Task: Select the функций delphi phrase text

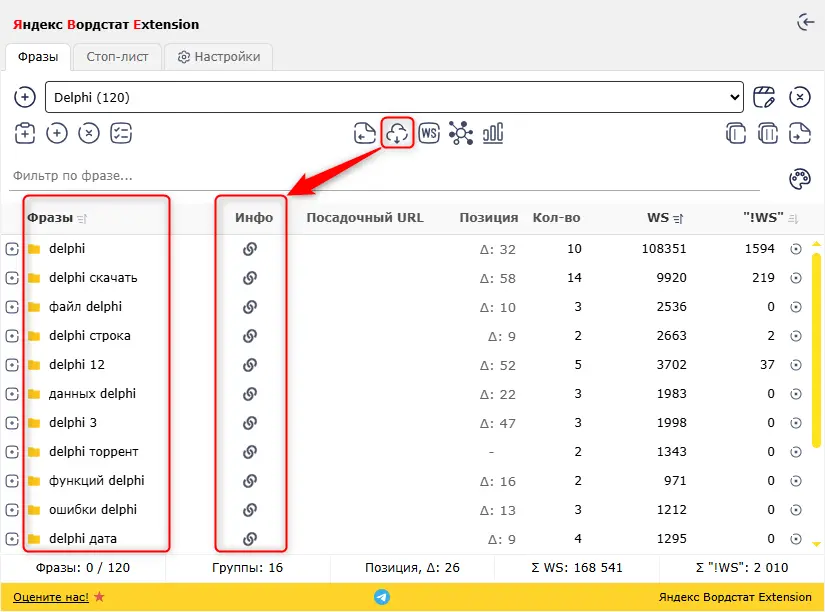Action: click(x=96, y=480)
